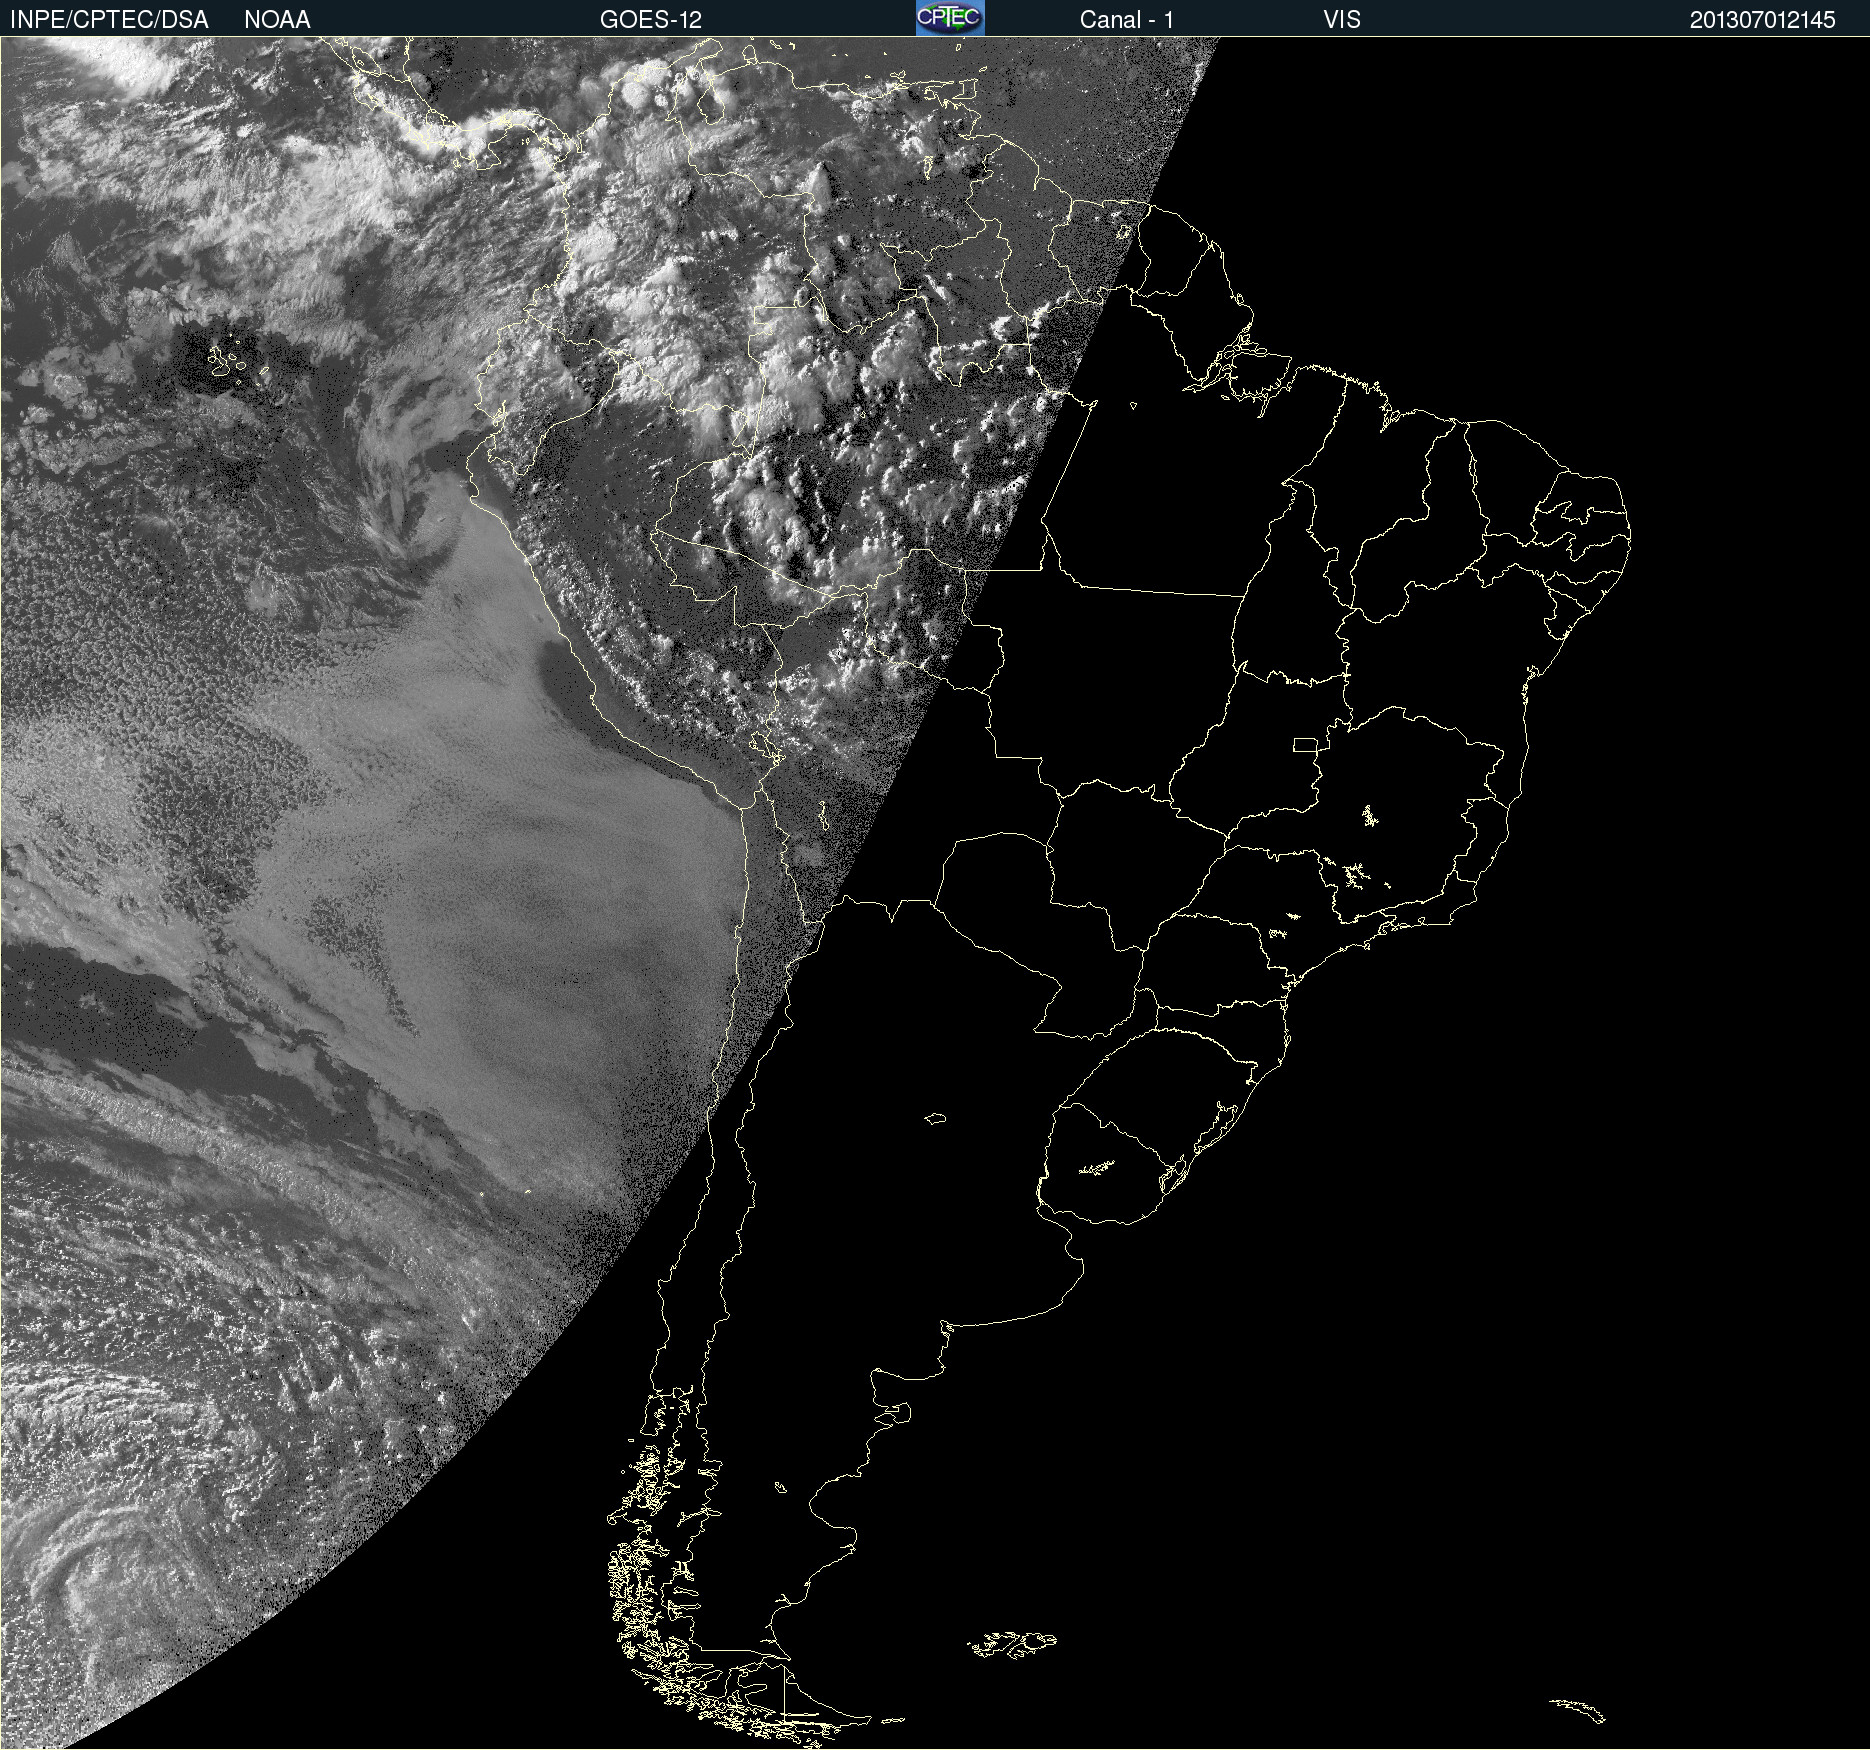
Task: Click the 201307012145 timestamp
Action: (x=1763, y=20)
